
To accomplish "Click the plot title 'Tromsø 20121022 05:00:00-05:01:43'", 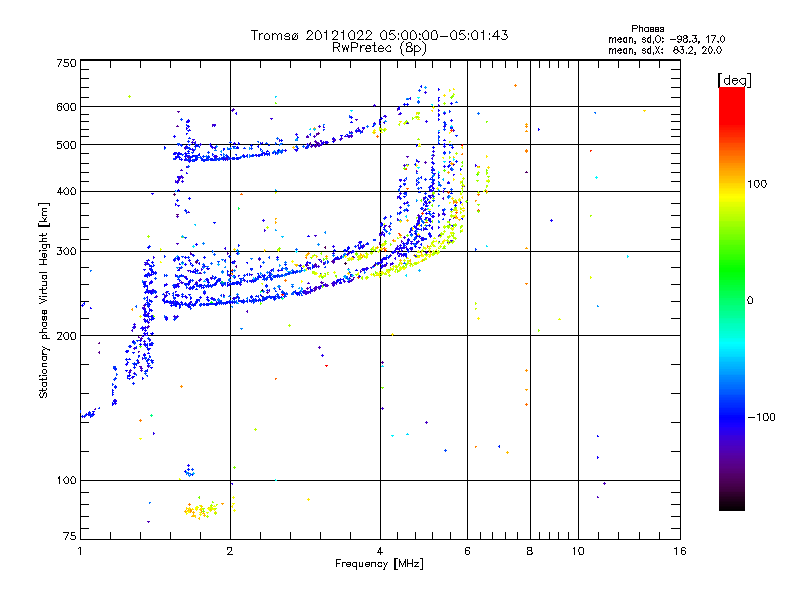I will (380, 35).
